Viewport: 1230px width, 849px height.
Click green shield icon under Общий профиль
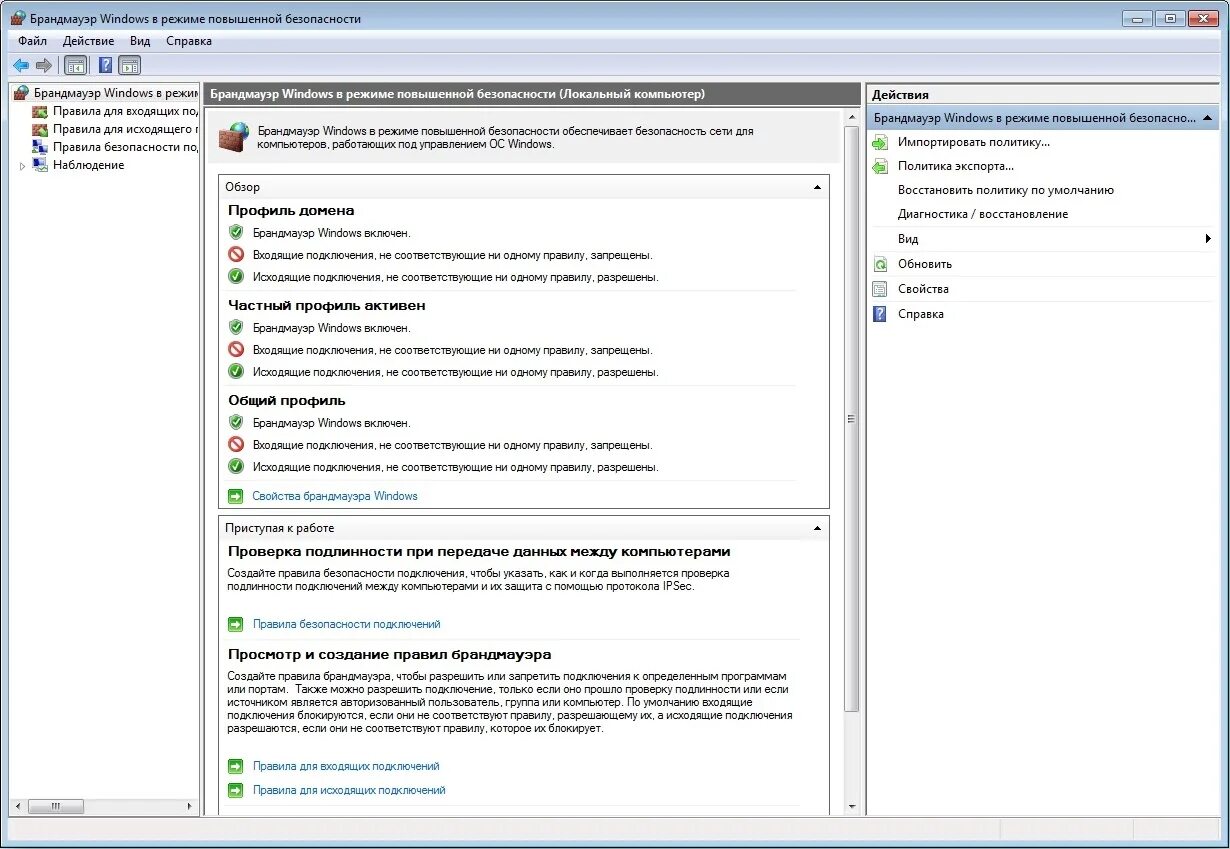coord(236,423)
